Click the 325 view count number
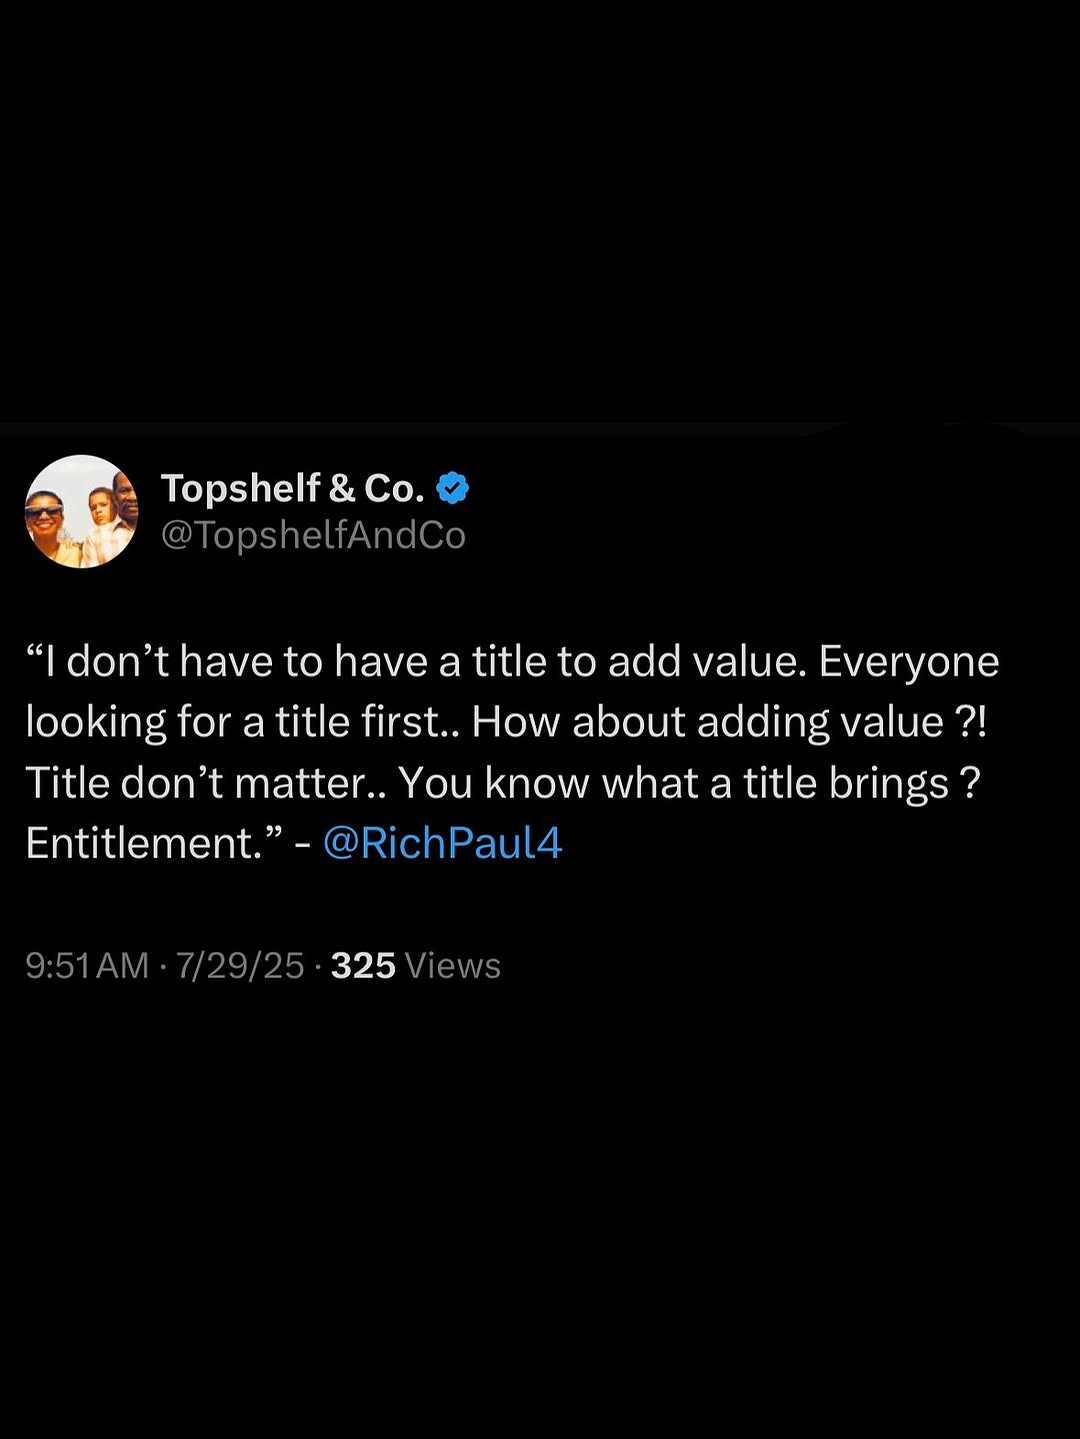 (x=363, y=965)
